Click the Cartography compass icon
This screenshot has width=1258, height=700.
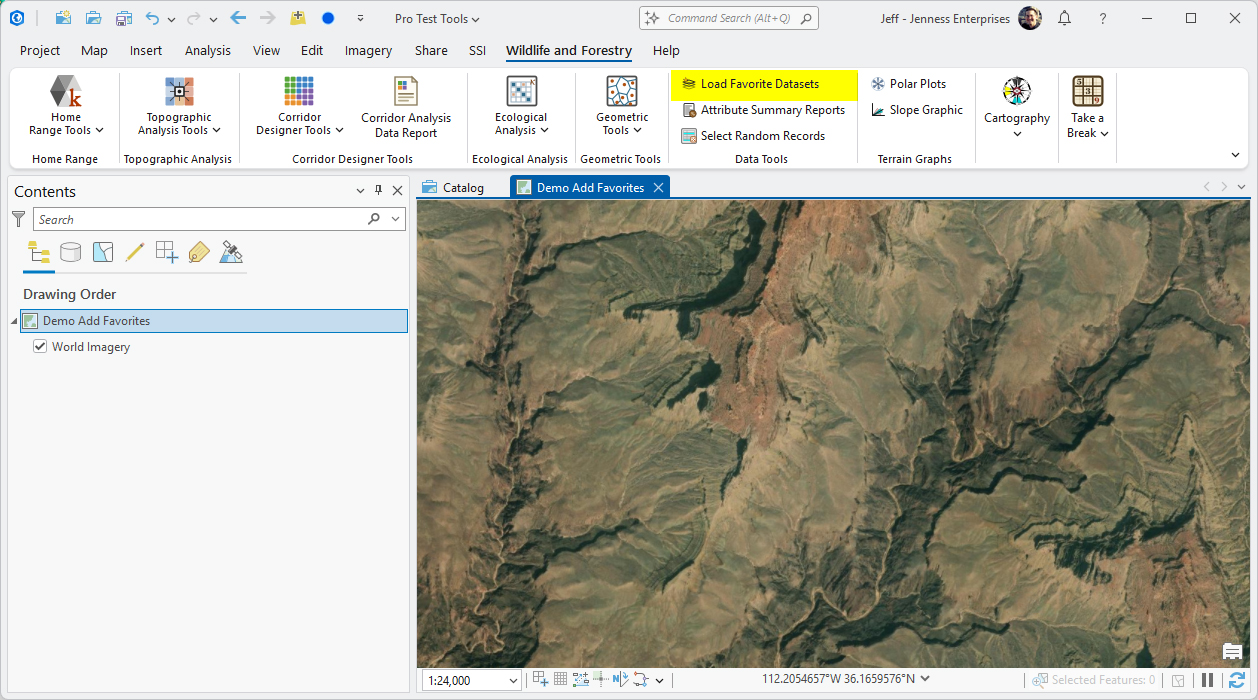pos(1017,92)
